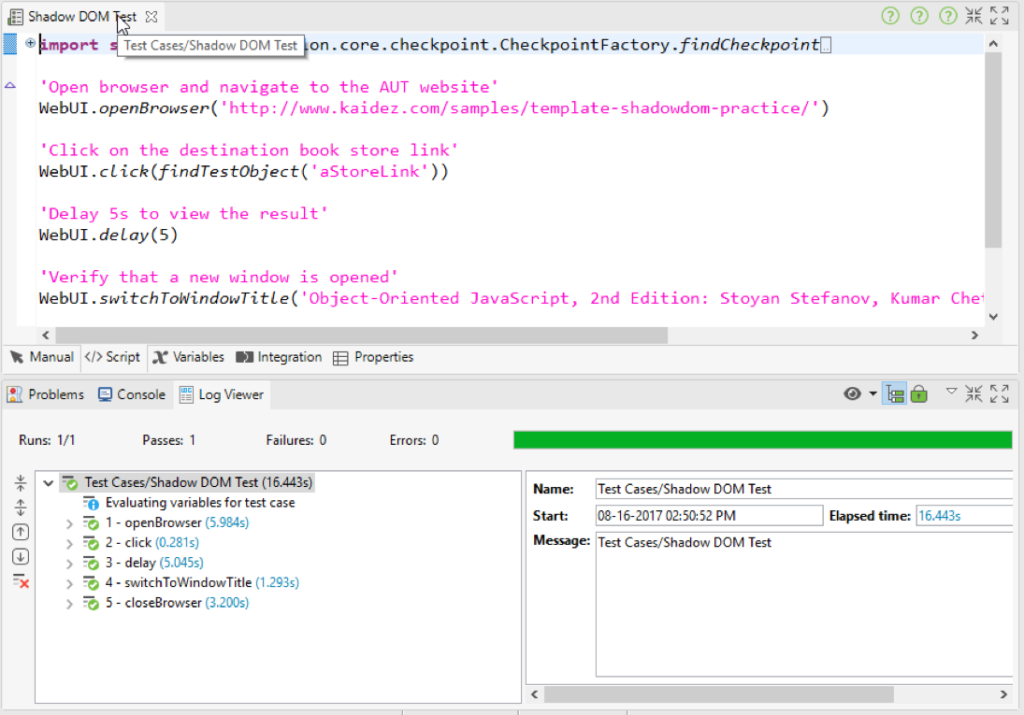Viewport: 1024px width, 715px height.
Task: Click the editor vertical scrollbar down arrow
Action: [993, 317]
